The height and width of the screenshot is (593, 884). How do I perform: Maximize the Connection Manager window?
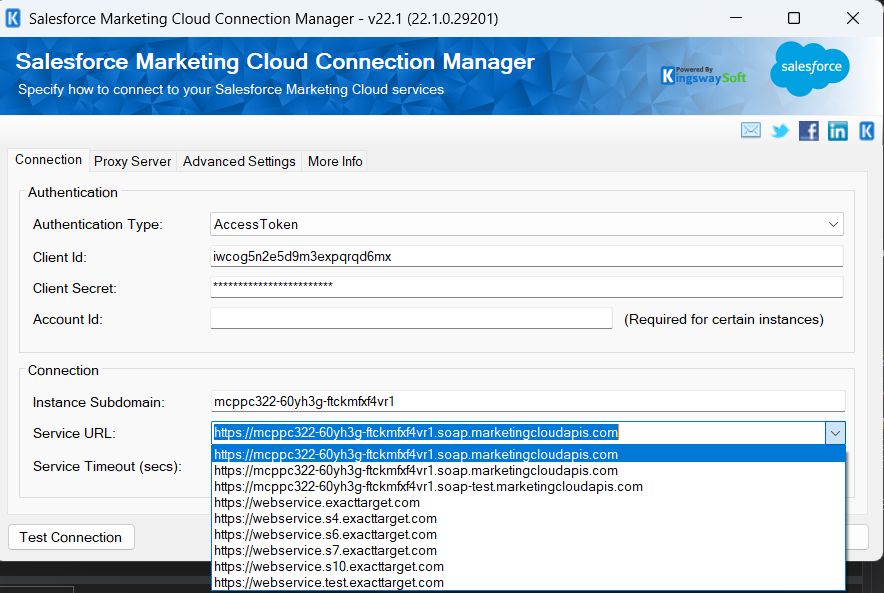[x=794, y=18]
